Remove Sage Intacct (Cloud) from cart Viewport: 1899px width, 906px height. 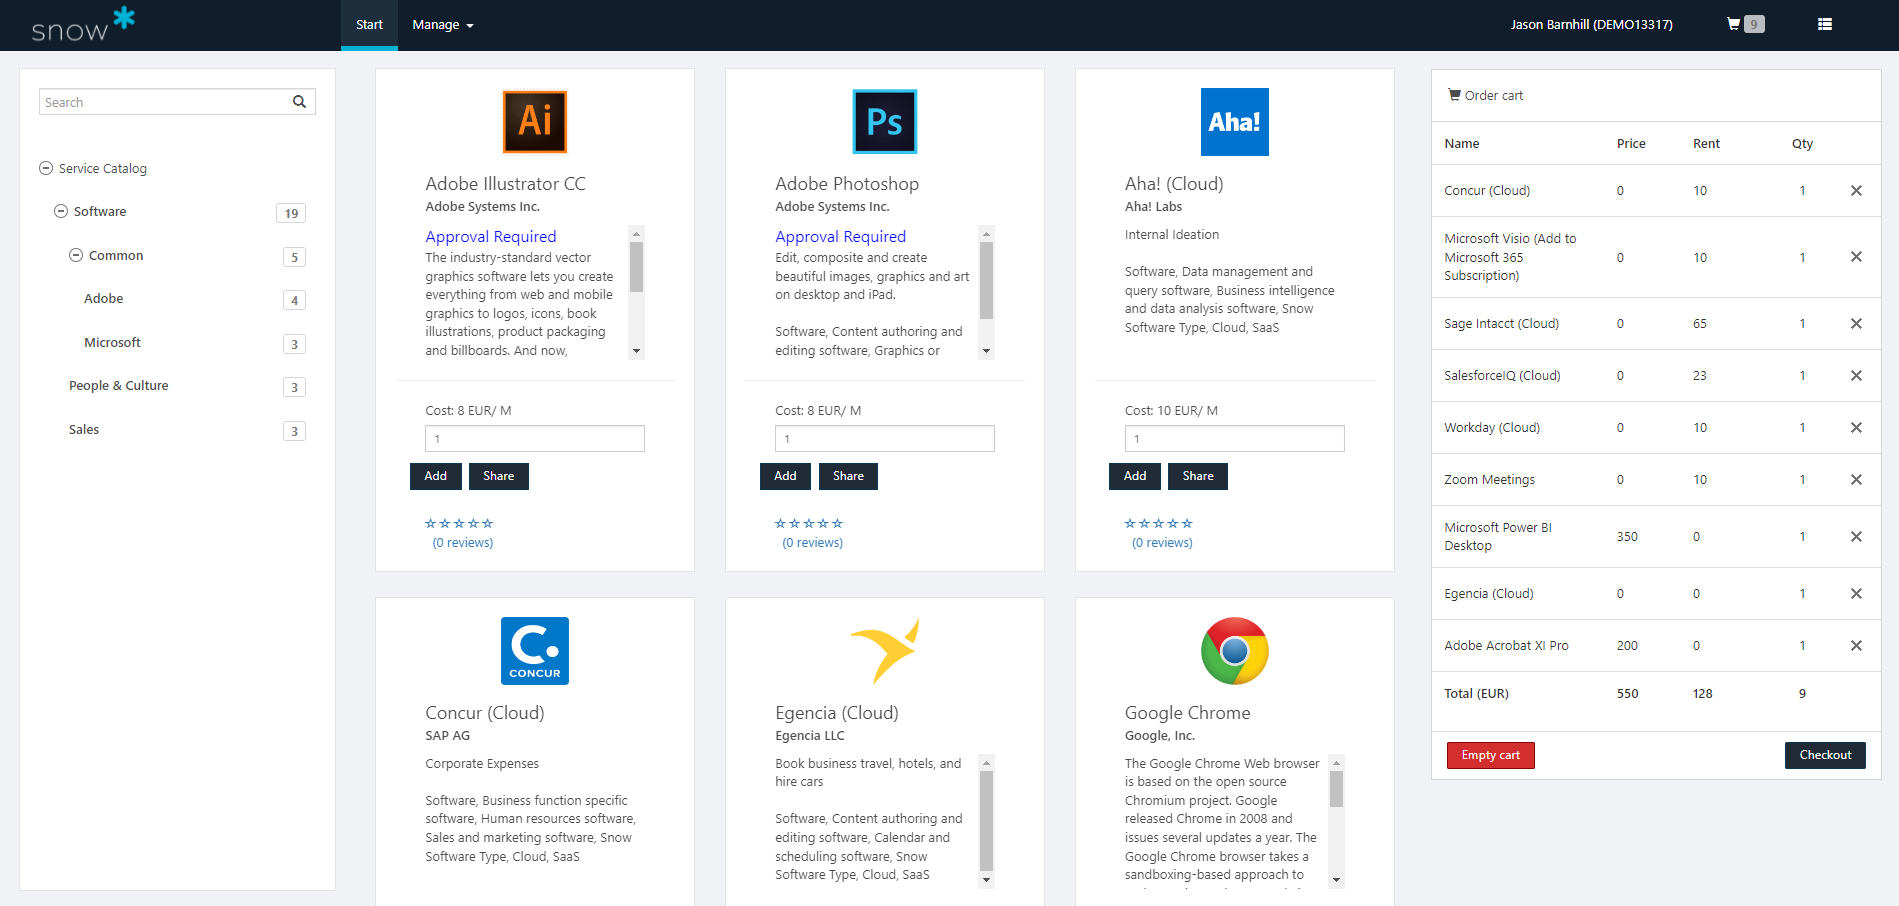(1856, 324)
